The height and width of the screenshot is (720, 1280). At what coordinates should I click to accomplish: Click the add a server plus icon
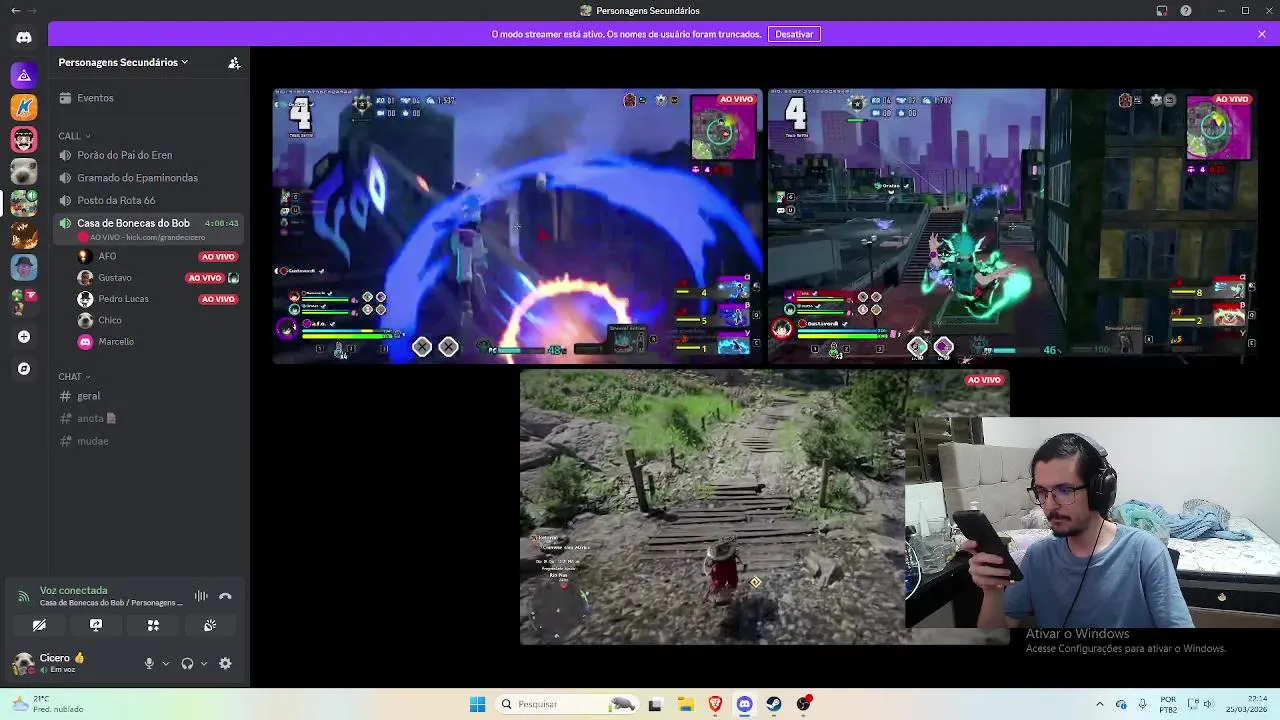point(24,337)
